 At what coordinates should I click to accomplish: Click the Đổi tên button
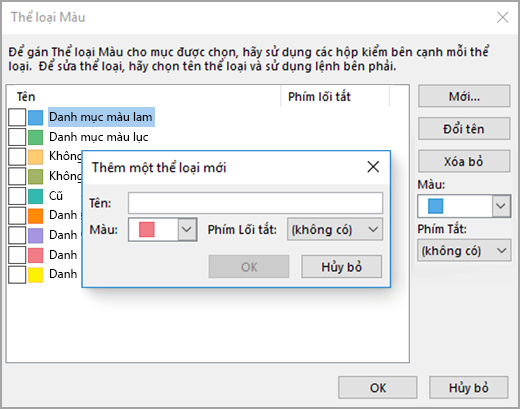pos(464,129)
